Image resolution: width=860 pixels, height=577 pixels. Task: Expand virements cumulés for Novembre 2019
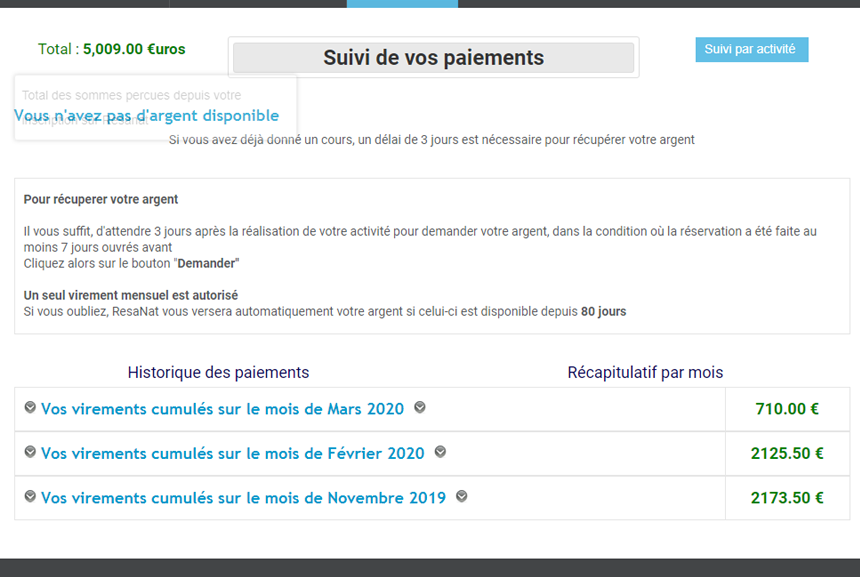(244, 497)
